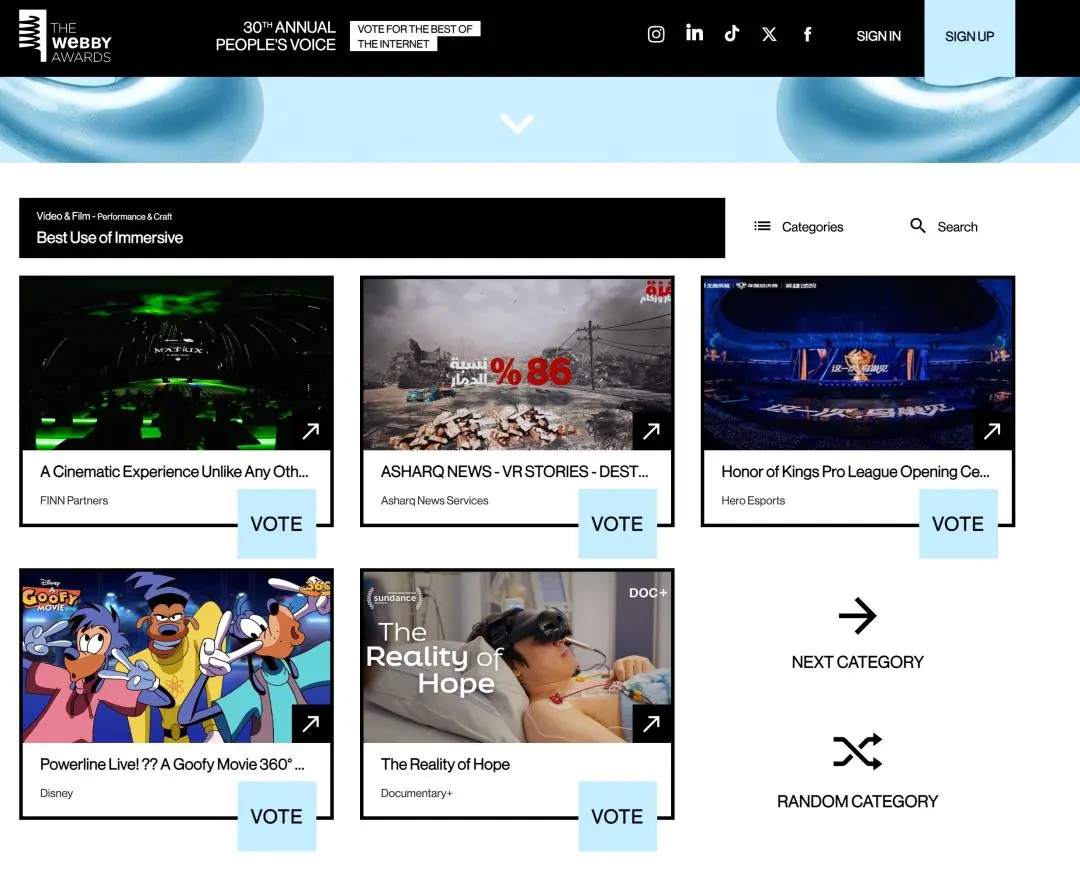Open the Webby Awards Instagram page
This screenshot has width=1080, height=891.
656,35
